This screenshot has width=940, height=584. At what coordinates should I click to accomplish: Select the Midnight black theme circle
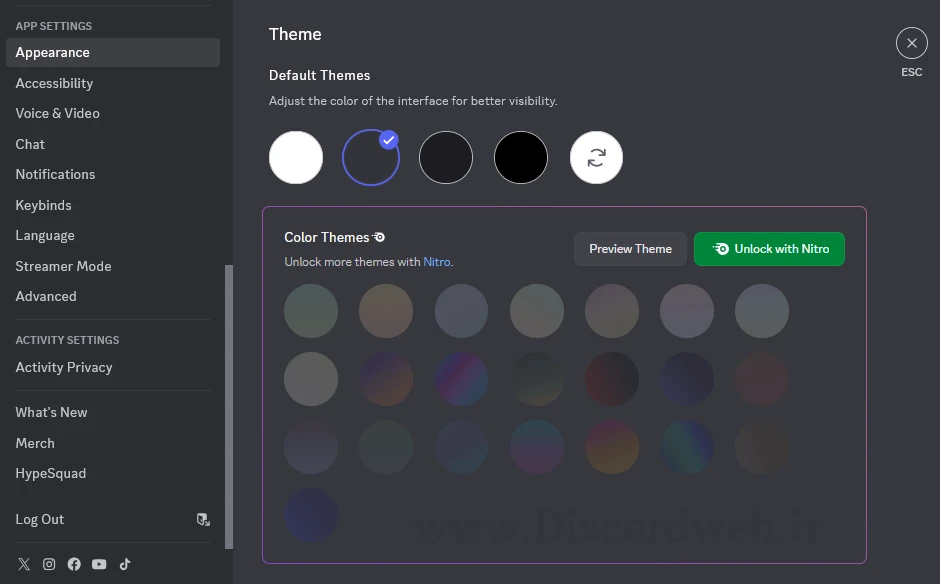click(521, 158)
